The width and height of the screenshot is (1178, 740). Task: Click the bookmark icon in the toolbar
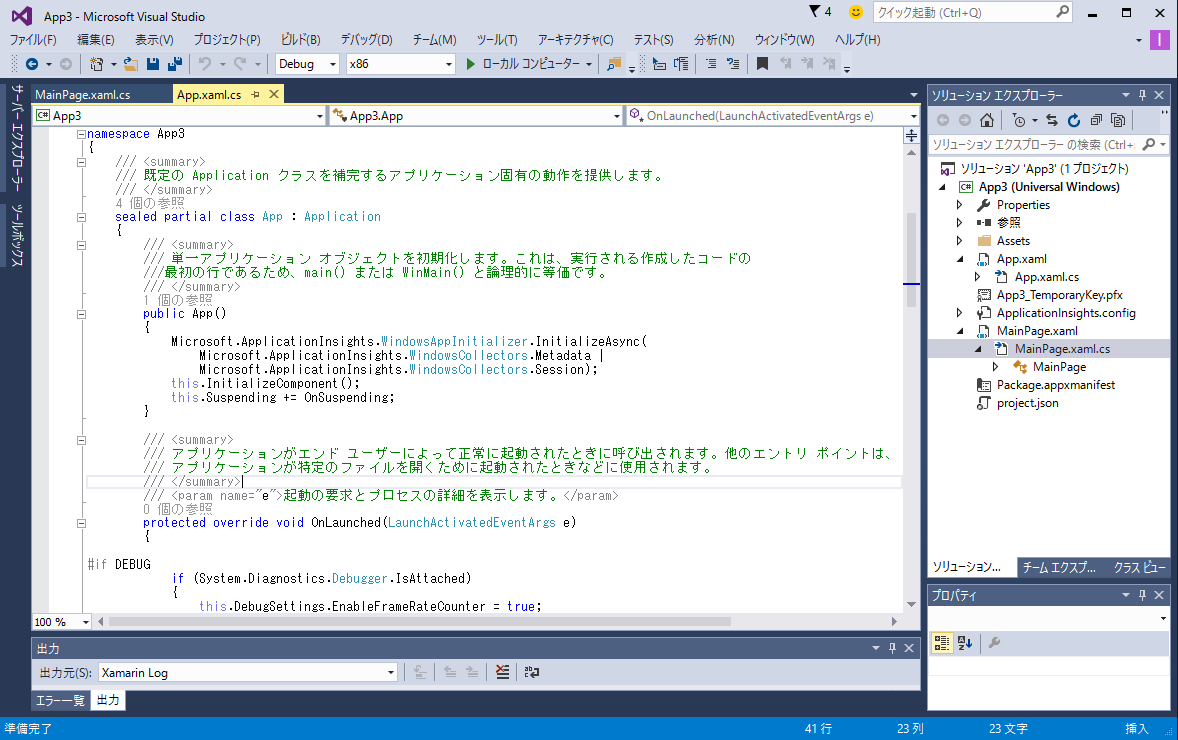tap(762, 64)
